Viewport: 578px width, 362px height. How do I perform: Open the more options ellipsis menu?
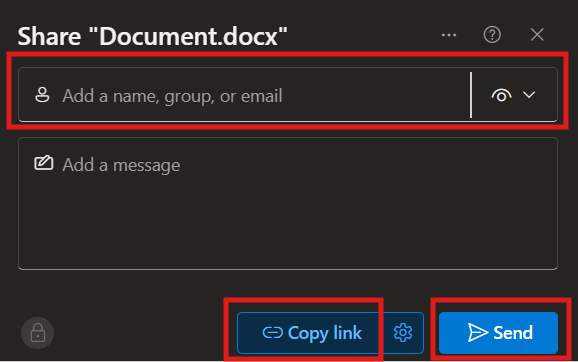point(449,35)
